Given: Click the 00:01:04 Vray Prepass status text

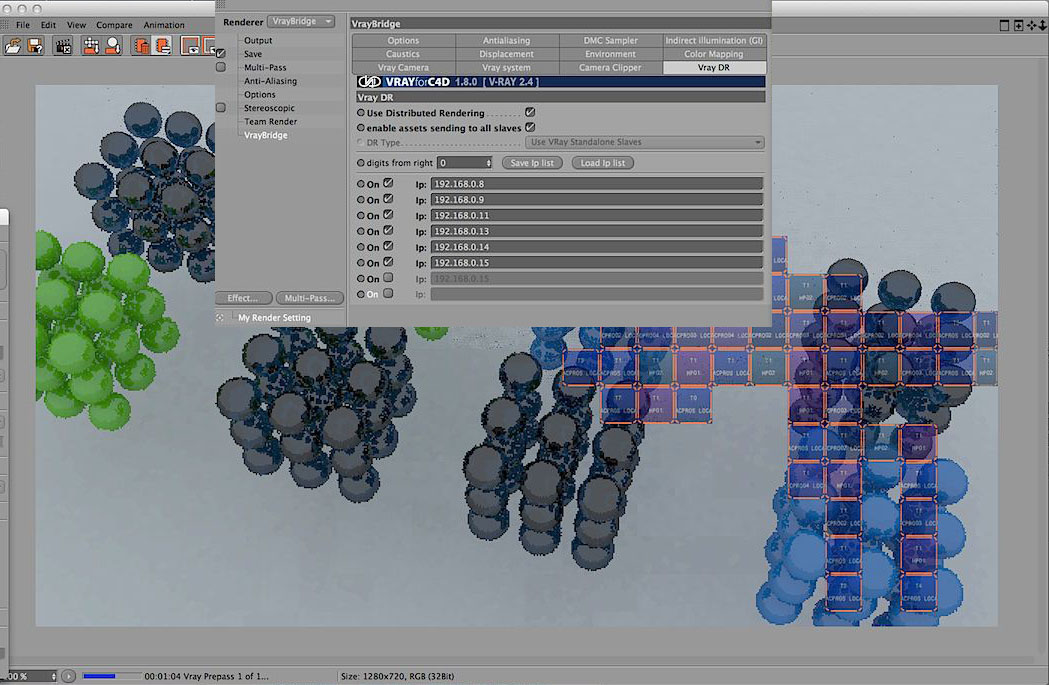Looking at the screenshot, I should [207, 676].
